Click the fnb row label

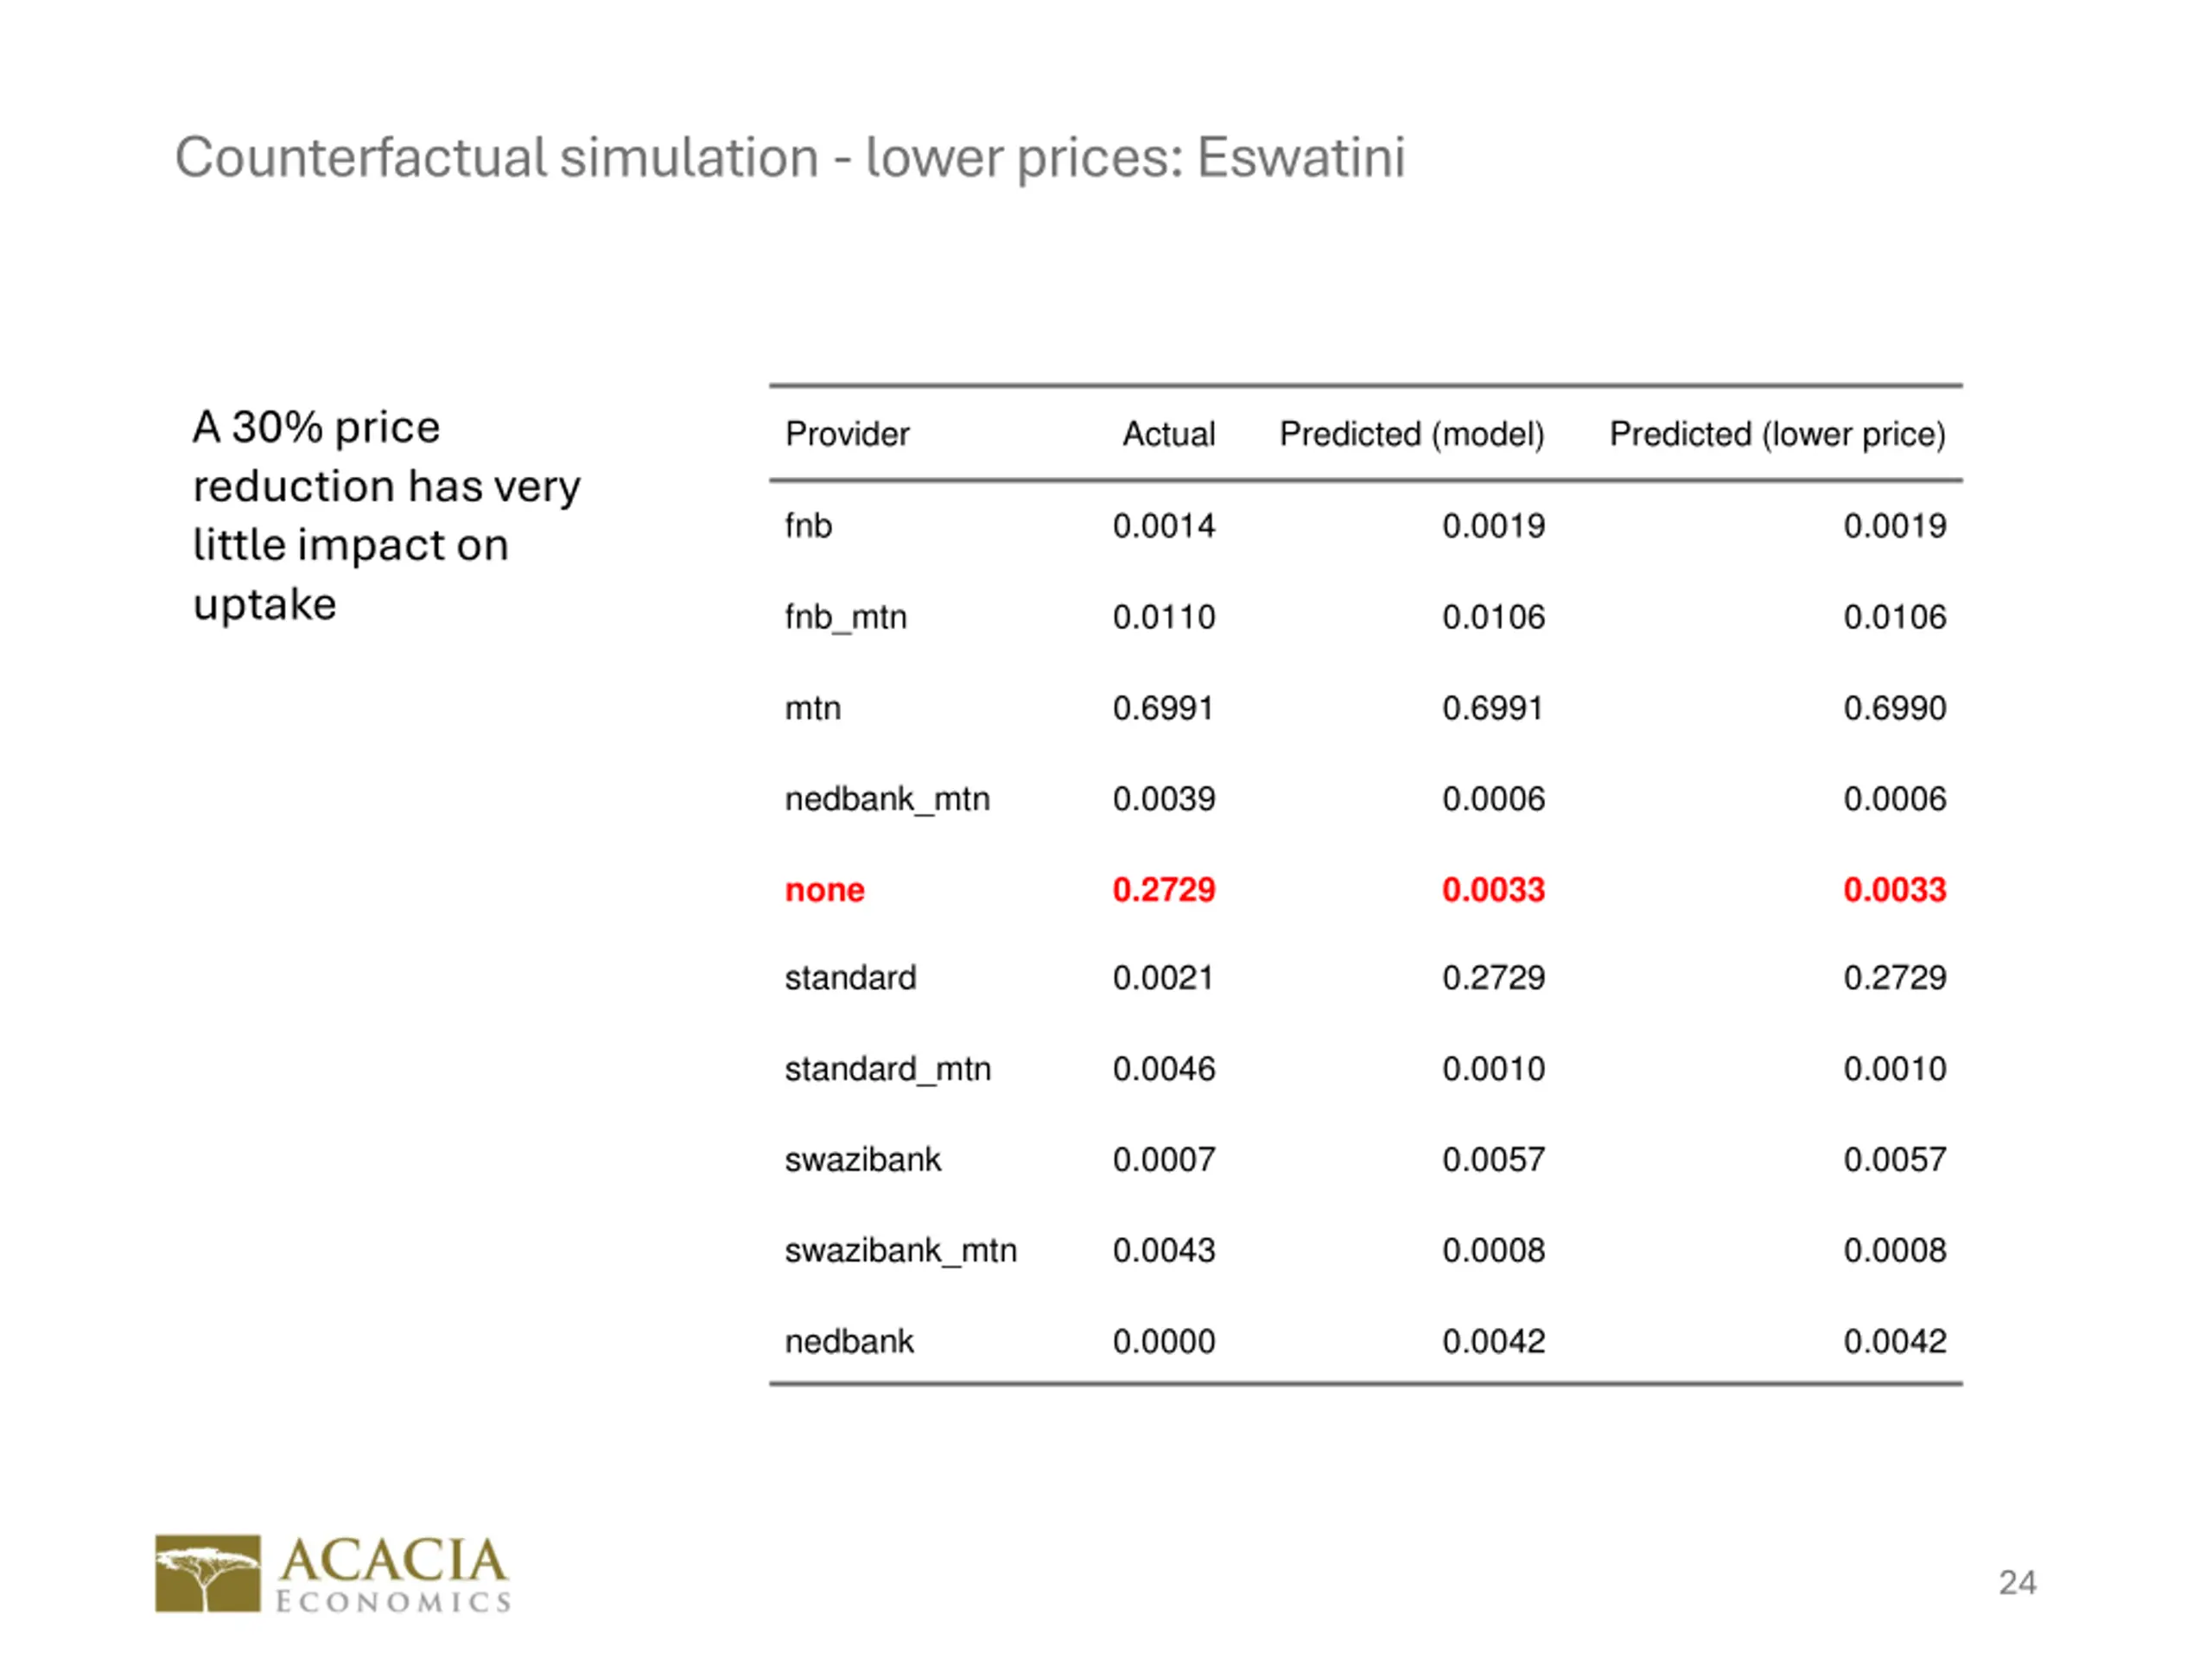coord(808,525)
